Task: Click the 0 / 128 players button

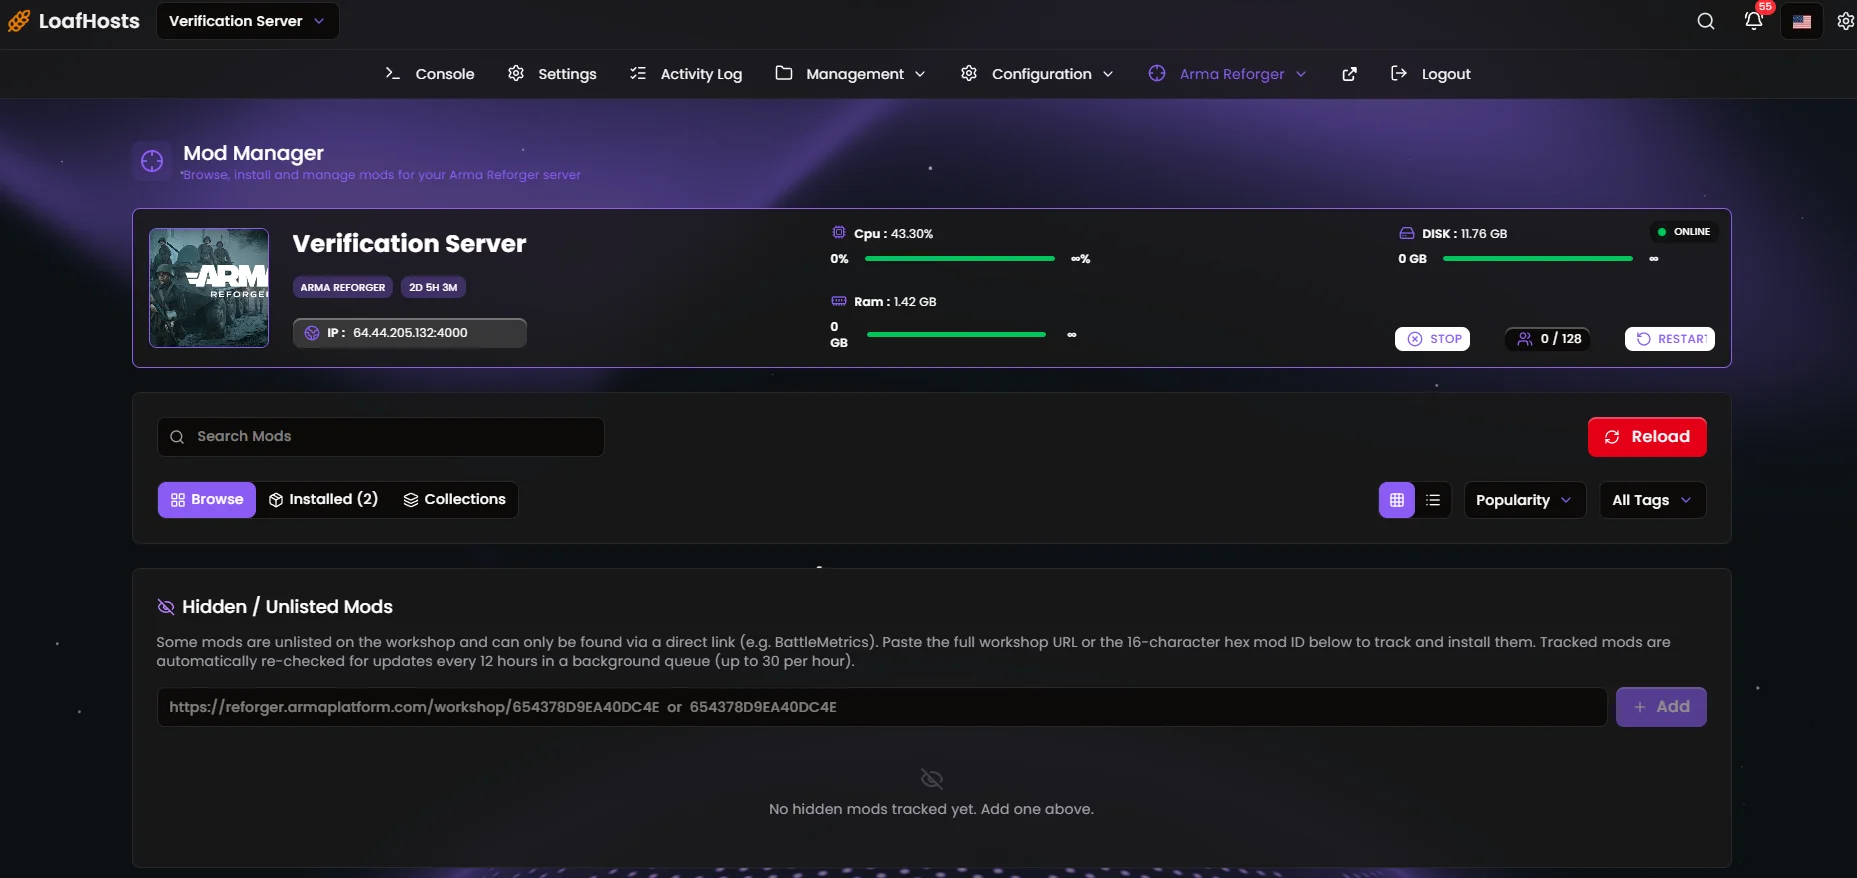Action: point(1548,339)
